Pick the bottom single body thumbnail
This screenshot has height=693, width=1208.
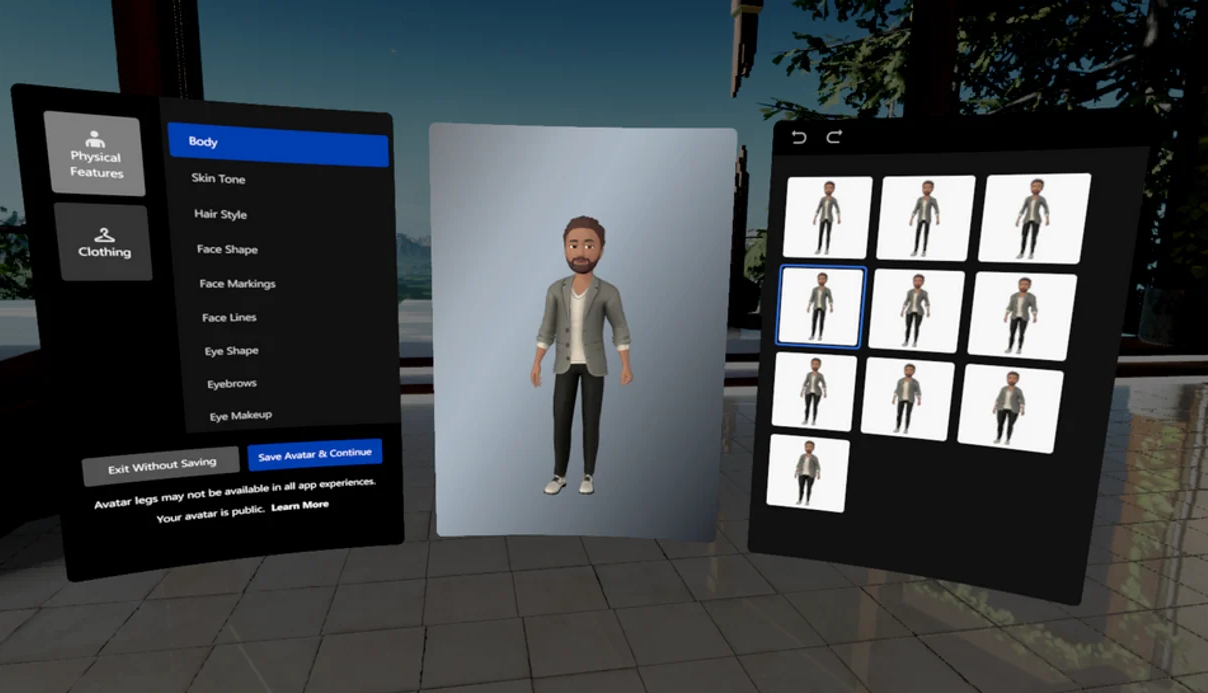(x=807, y=473)
